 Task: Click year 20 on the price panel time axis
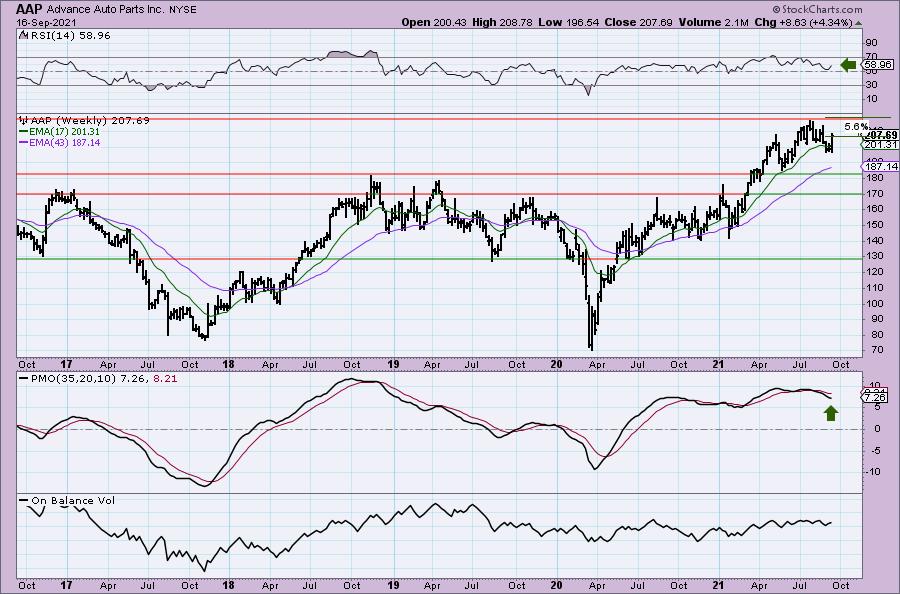coord(556,364)
